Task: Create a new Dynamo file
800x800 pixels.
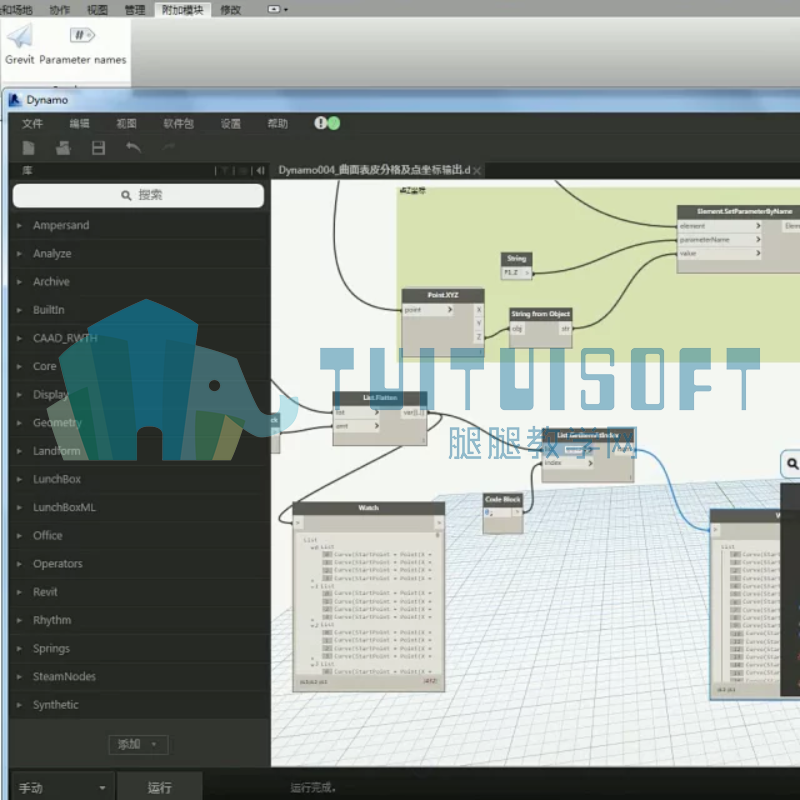Action: point(29,148)
